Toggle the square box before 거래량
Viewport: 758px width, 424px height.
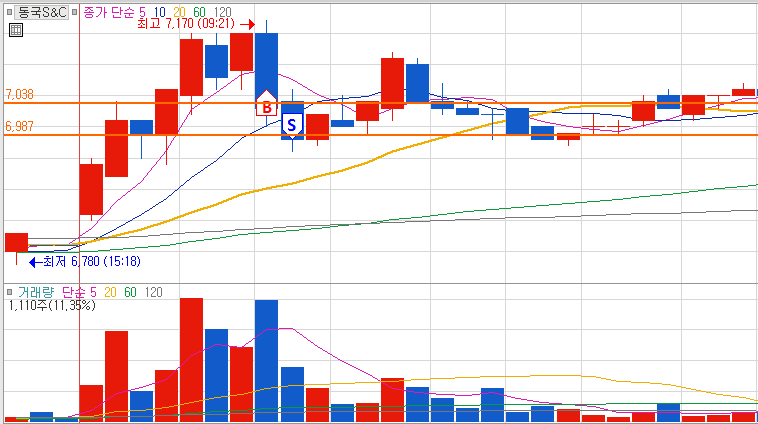coord(10,292)
